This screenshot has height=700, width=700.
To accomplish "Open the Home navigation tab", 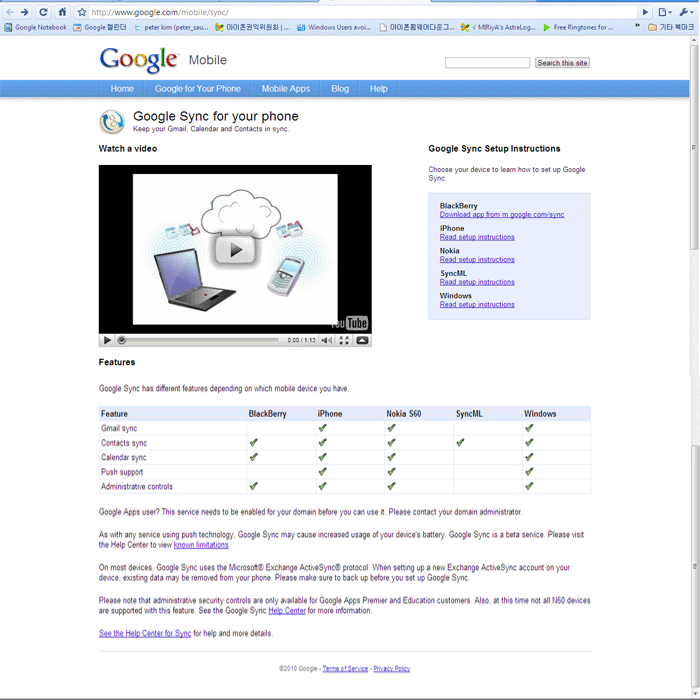I will pos(122,88).
